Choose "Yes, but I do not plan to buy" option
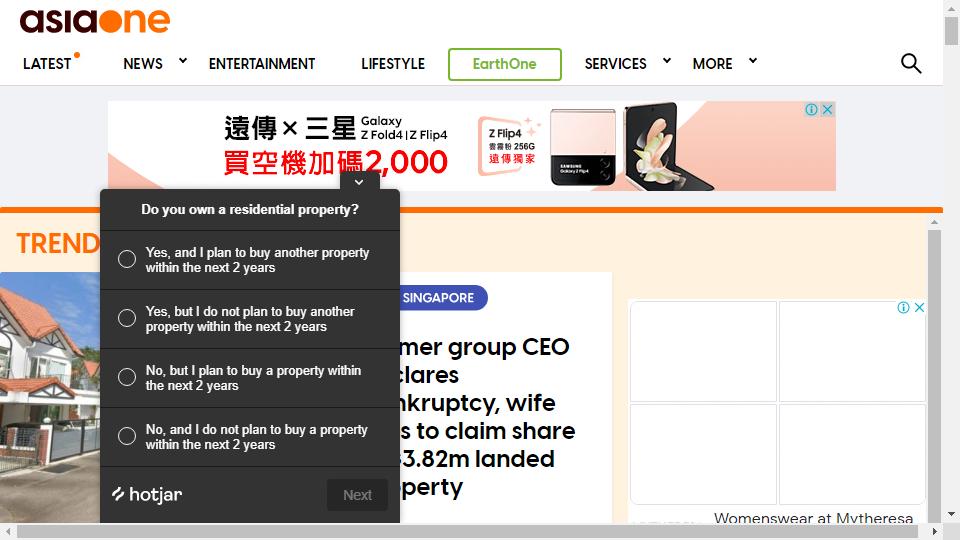Viewport: 960px width, 540px height. [250, 319]
